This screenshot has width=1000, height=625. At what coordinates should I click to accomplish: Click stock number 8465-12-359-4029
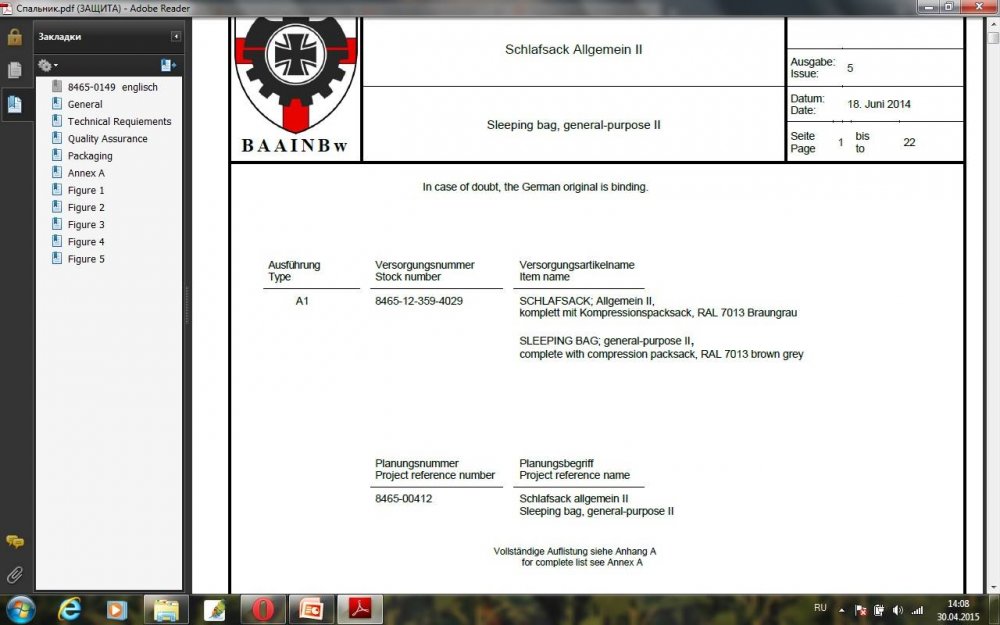pos(419,301)
